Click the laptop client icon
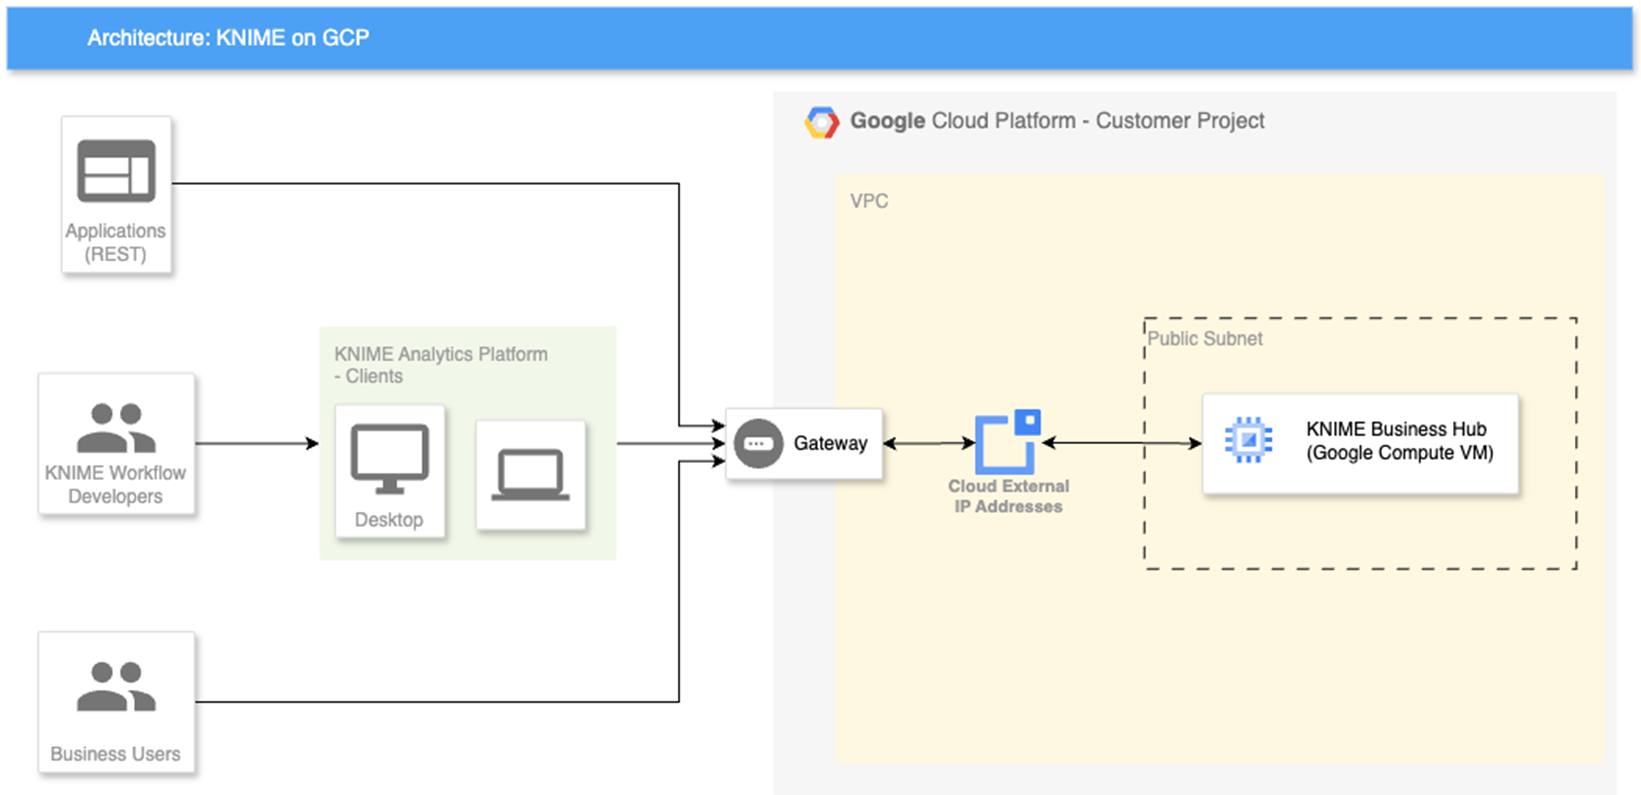1641x795 pixels. click(530, 475)
